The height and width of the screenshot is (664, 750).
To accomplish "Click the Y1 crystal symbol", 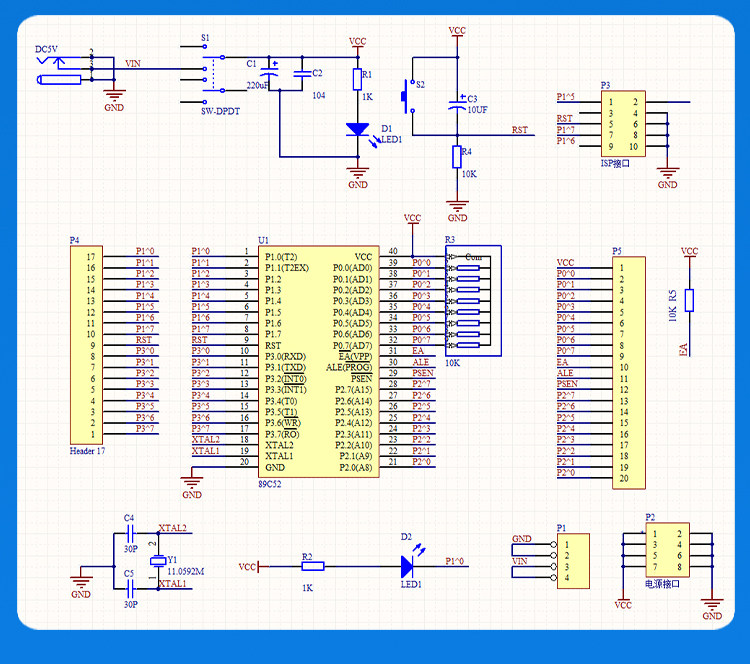I will click(158, 561).
